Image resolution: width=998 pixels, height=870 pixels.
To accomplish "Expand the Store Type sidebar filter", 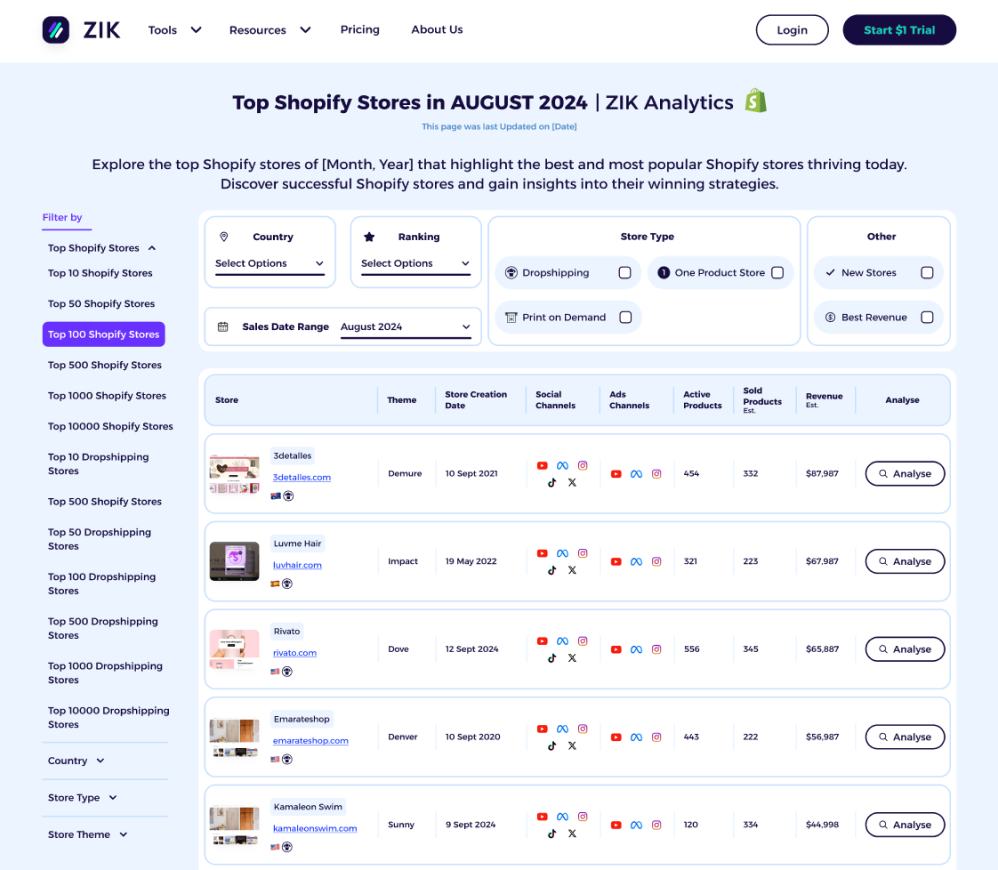I will point(82,797).
